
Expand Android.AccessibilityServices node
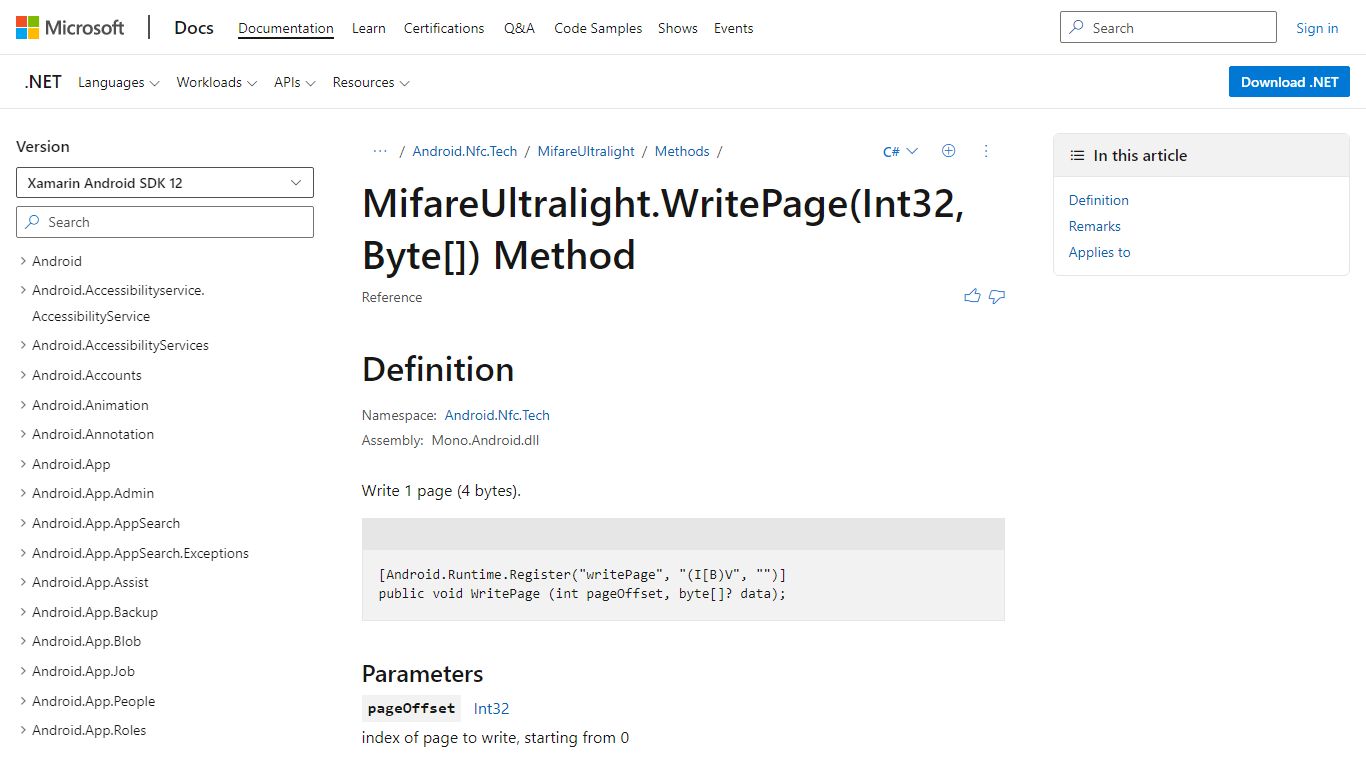[23, 345]
